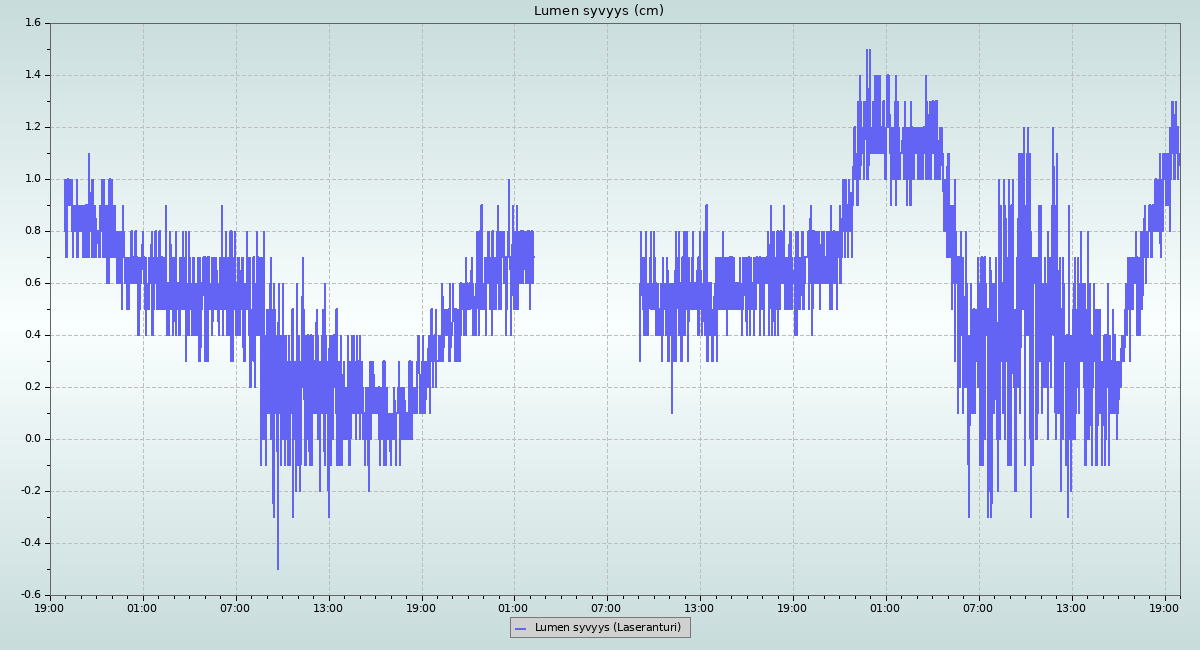
Task: Pick the 1.0 y-axis tick label
Action: pos(32,179)
